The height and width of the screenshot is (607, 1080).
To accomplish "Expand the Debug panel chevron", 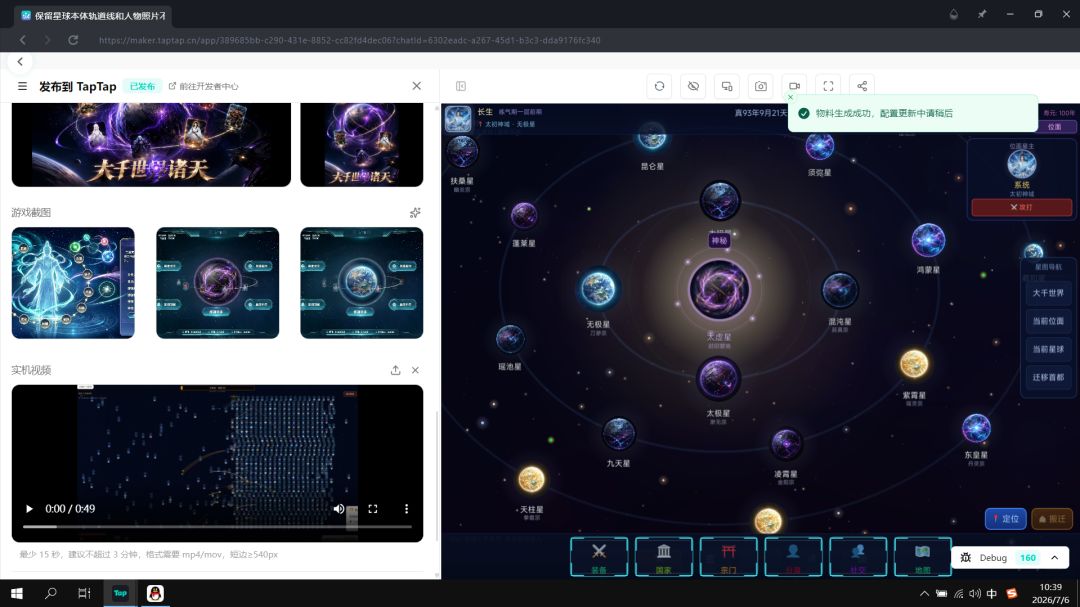I will pyautogui.click(x=1055, y=557).
